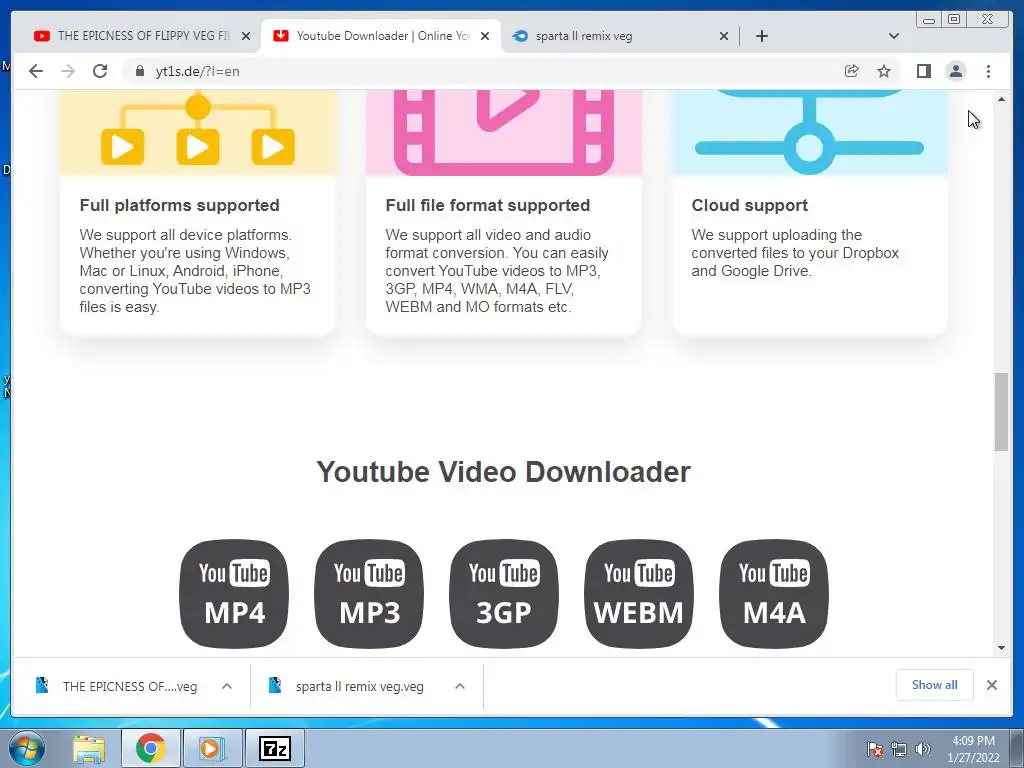Open the YouTube 3GP downloader badge

point(504,594)
